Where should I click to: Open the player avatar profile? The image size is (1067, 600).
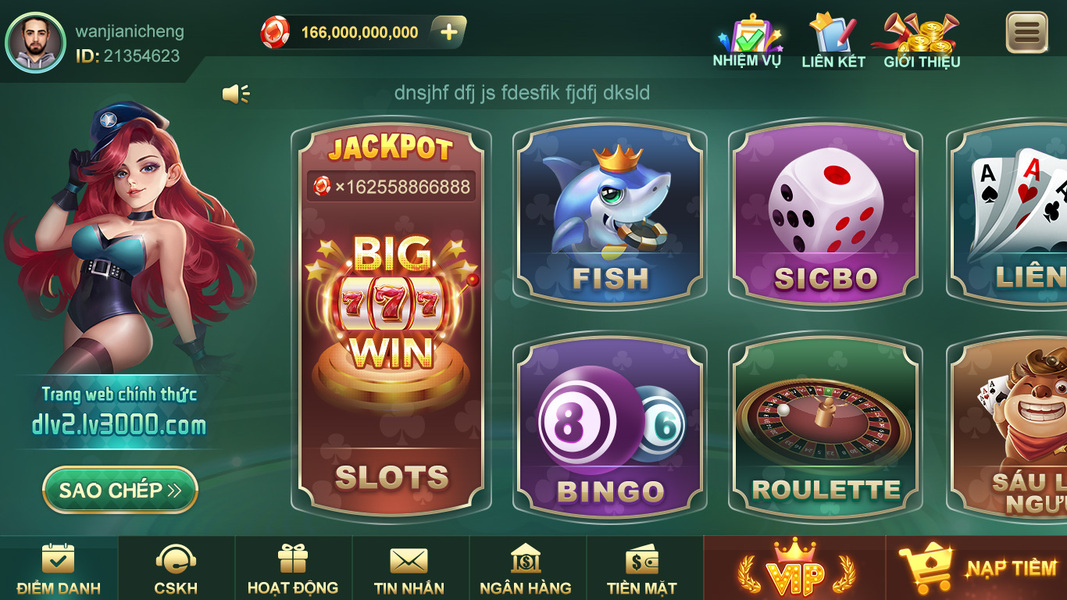click(35, 42)
